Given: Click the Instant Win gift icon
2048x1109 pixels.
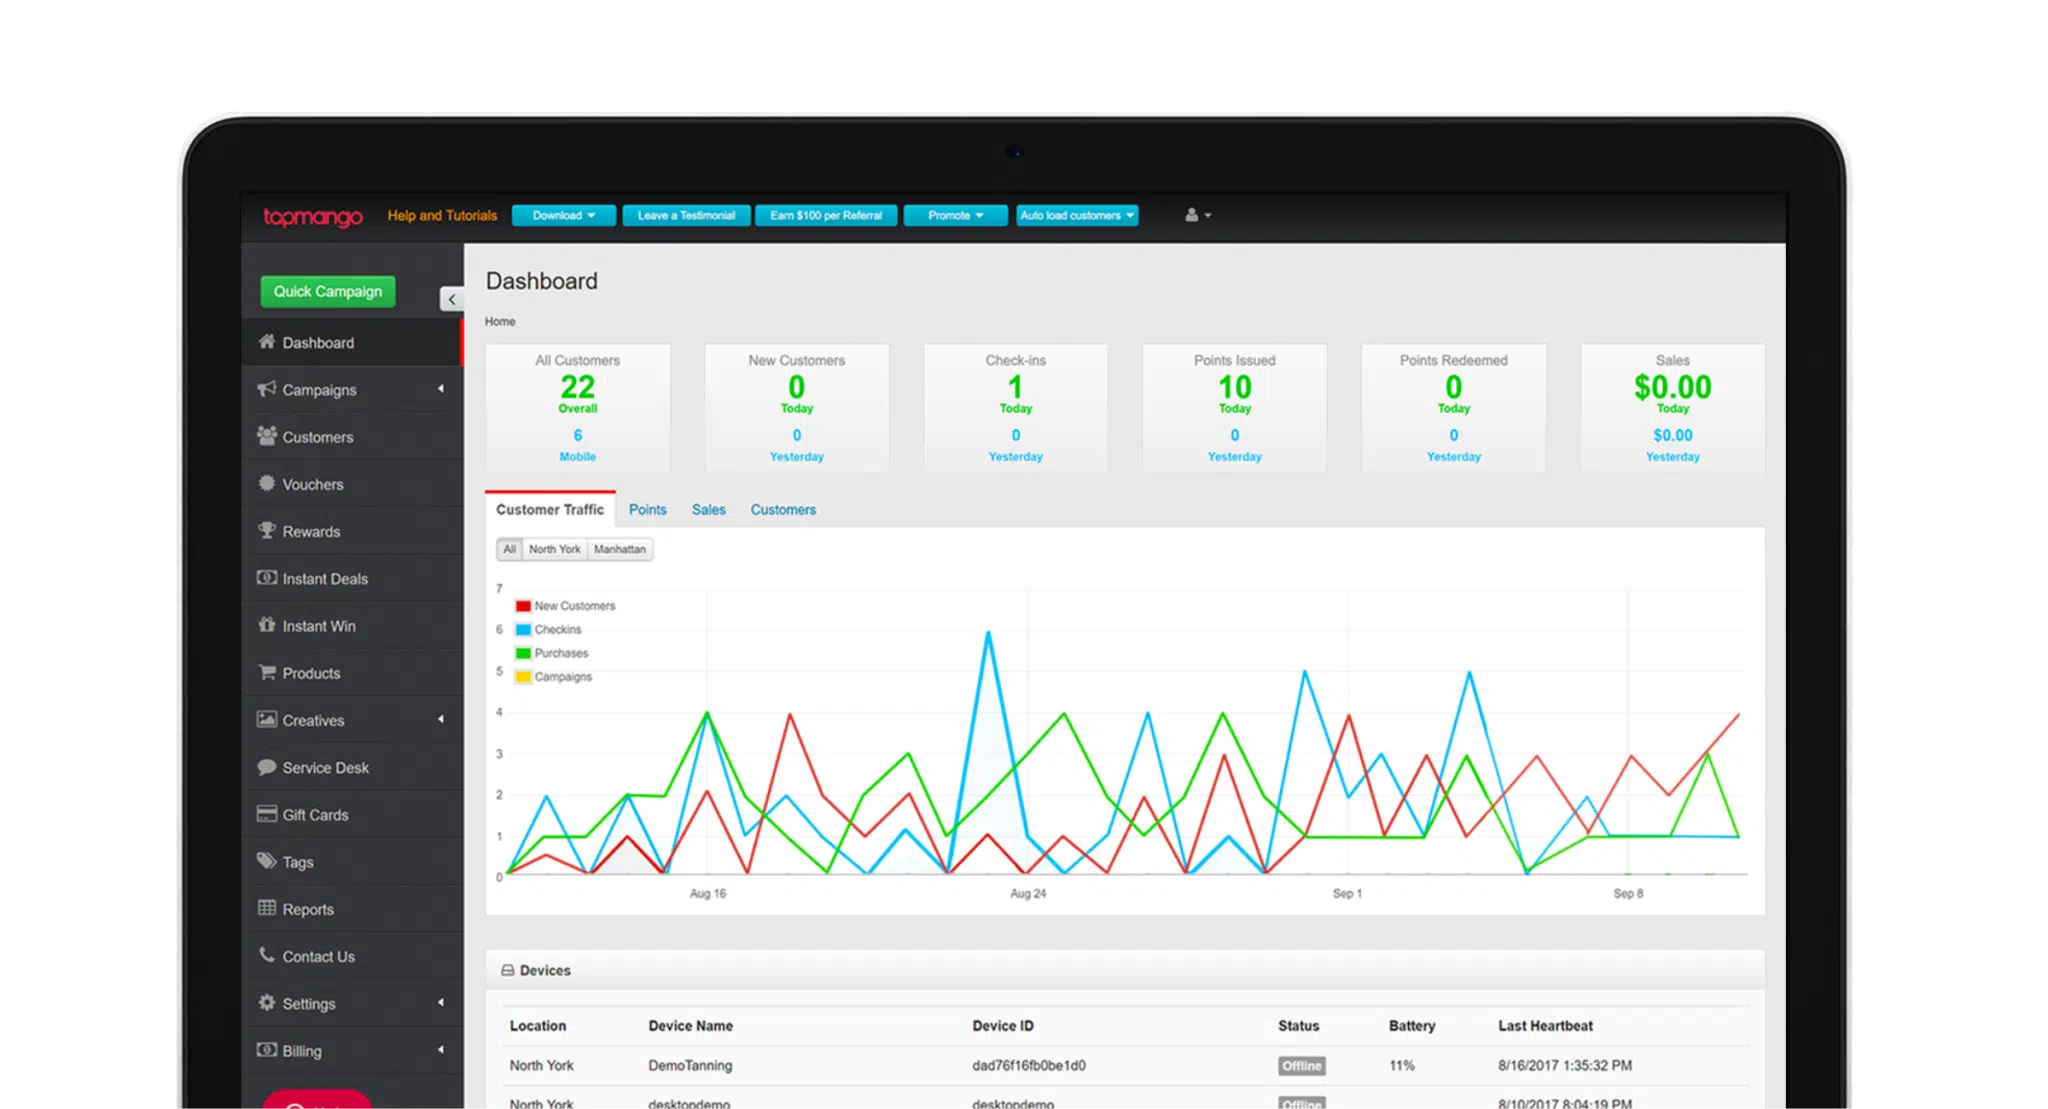Looking at the screenshot, I should coord(266,625).
